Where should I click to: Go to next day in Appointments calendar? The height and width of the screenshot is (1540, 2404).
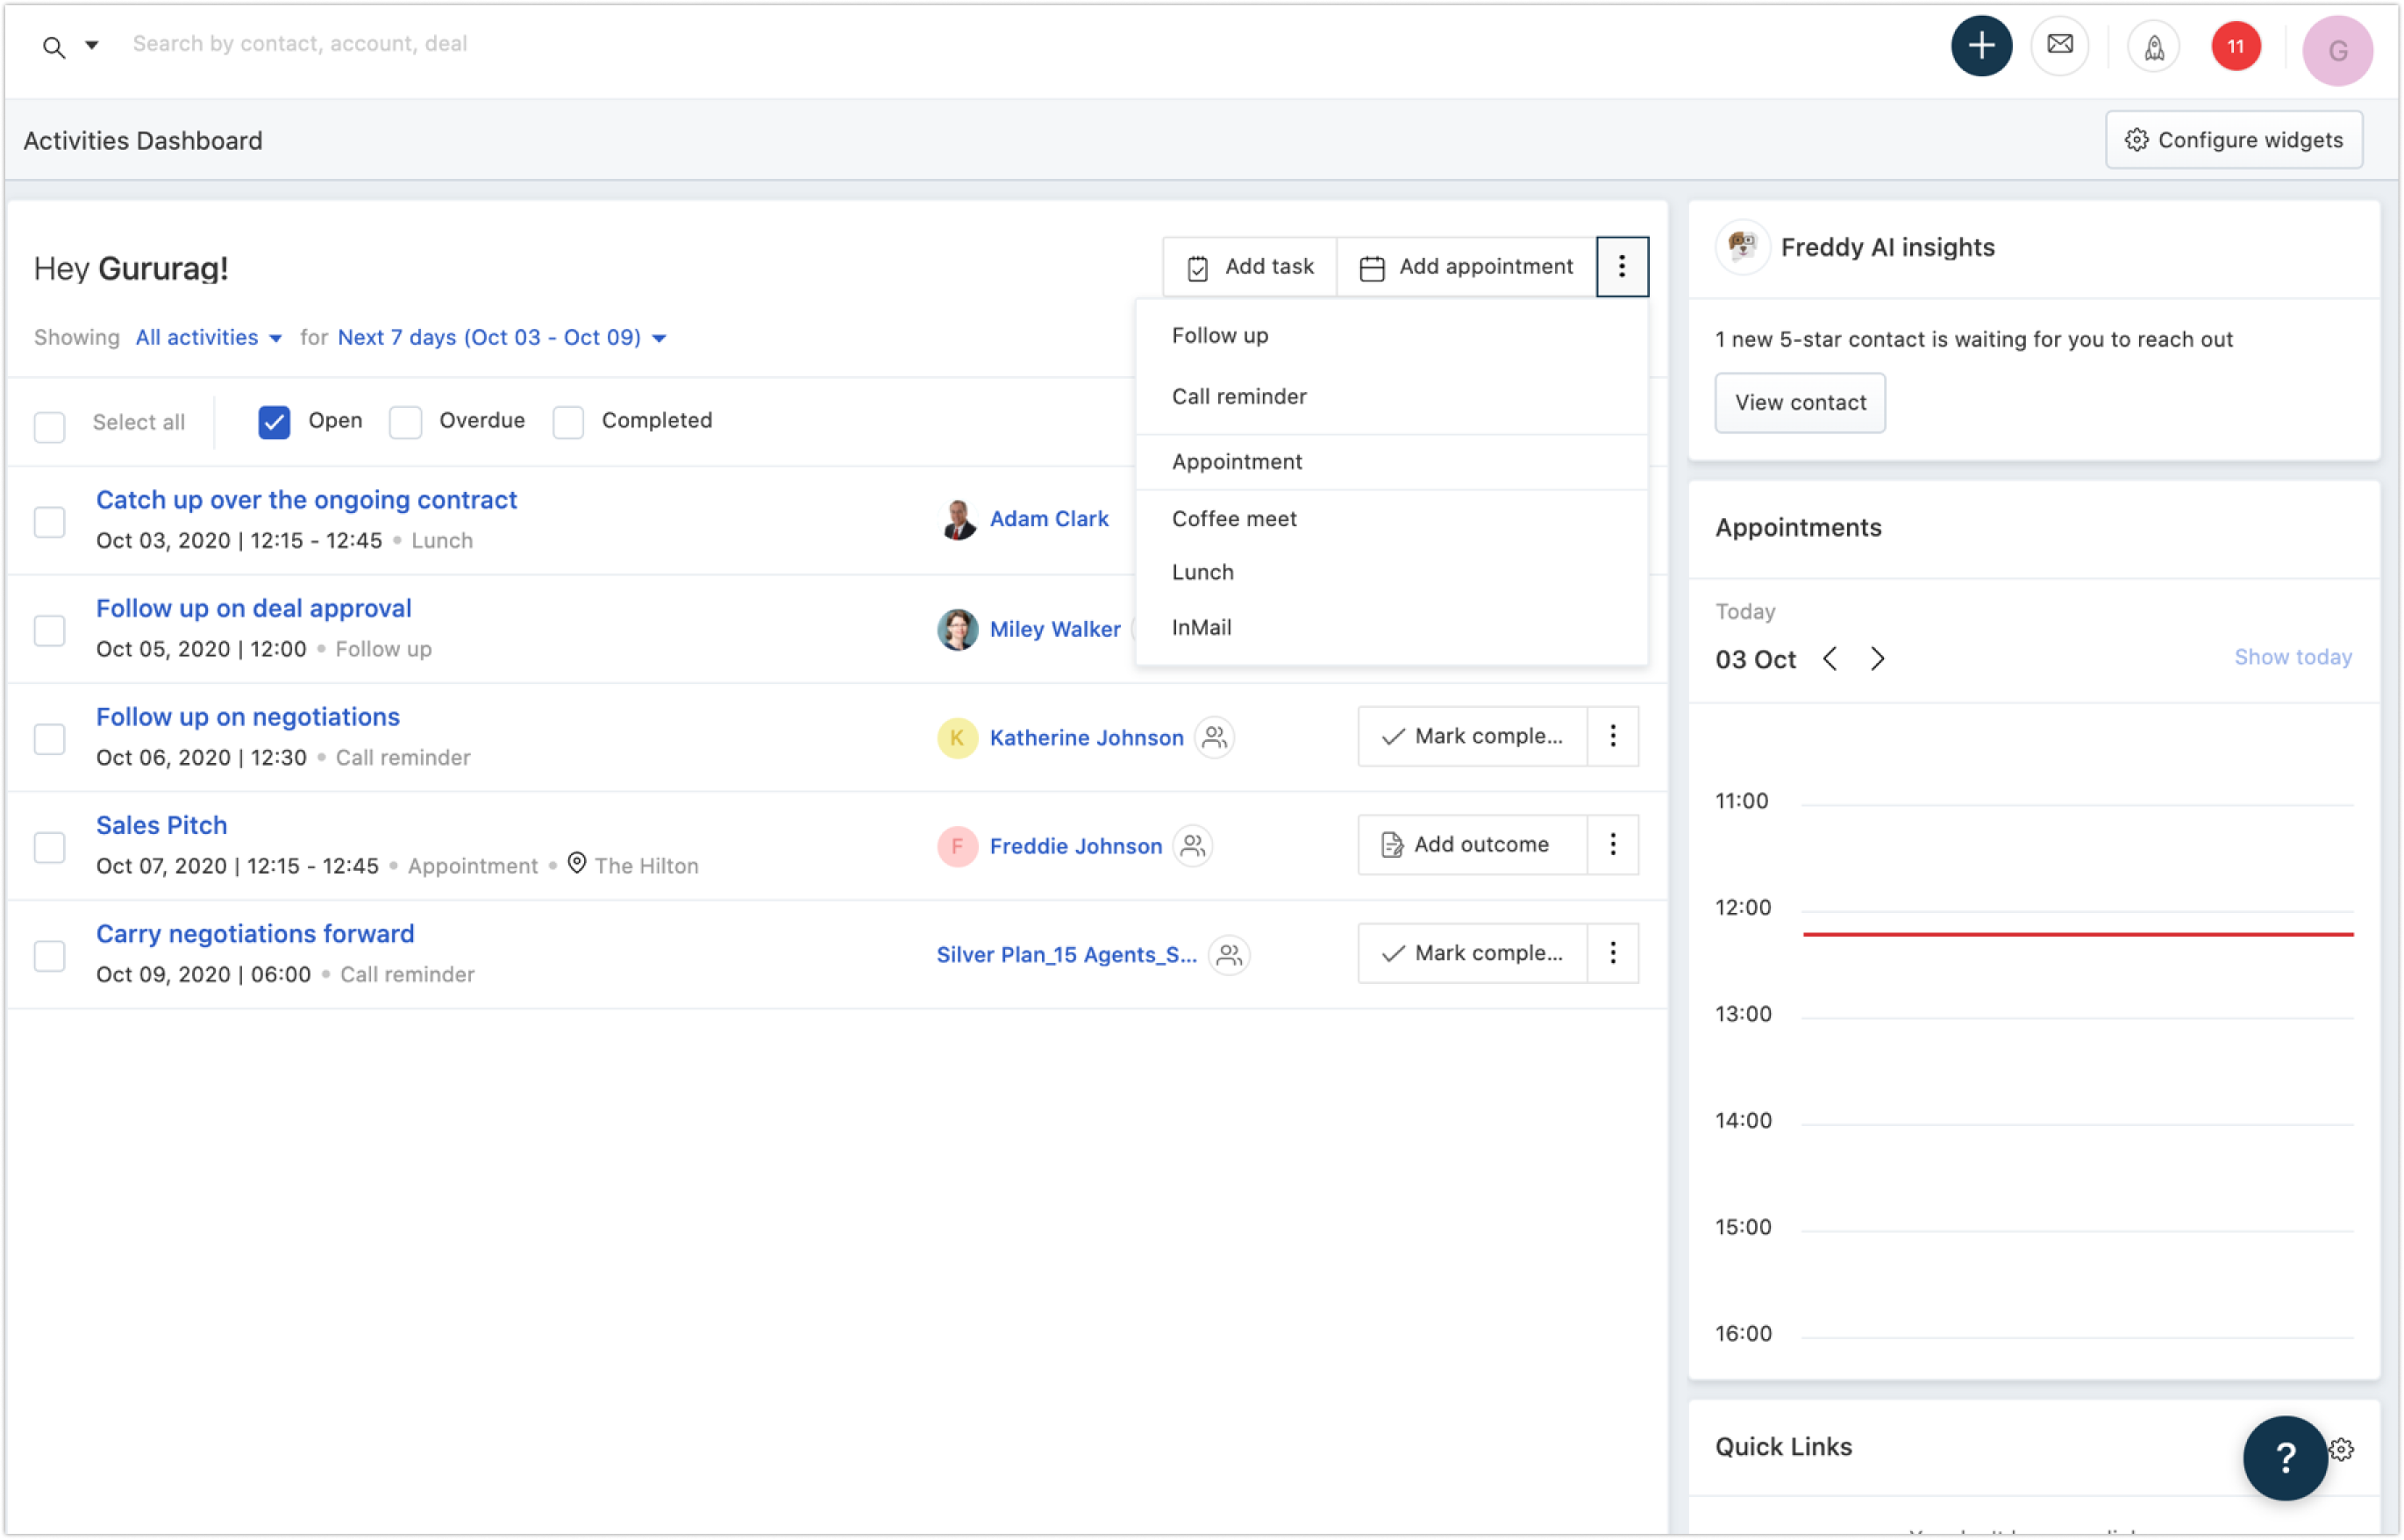click(x=1877, y=659)
